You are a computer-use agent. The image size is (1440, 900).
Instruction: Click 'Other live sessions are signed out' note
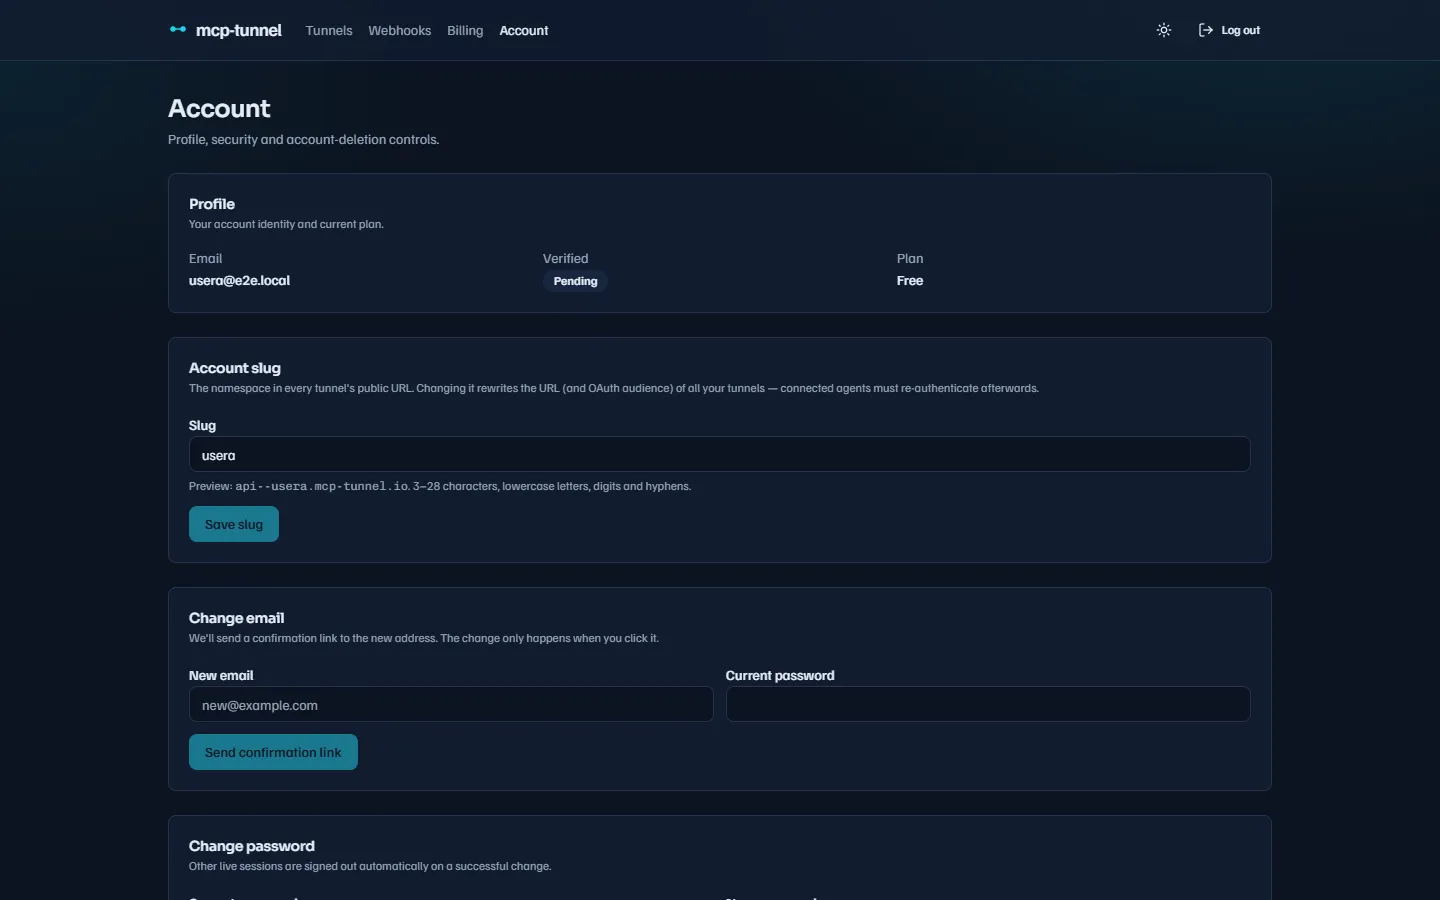[370, 866]
